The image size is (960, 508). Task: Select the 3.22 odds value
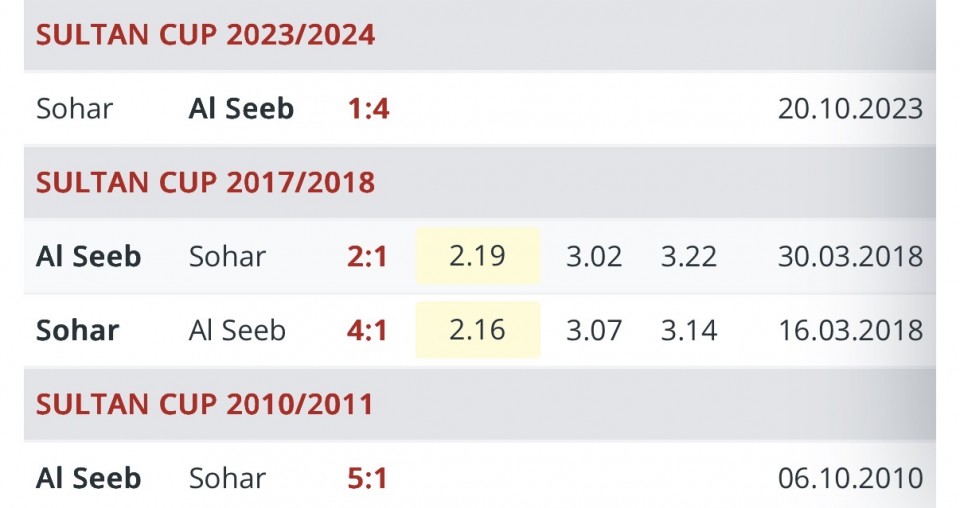(688, 256)
